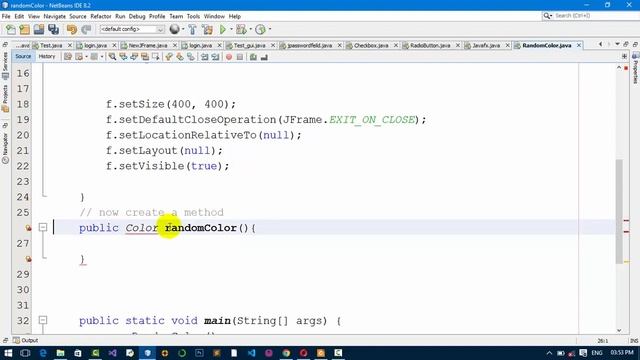Run the project with green play icon

pos(223,29)
